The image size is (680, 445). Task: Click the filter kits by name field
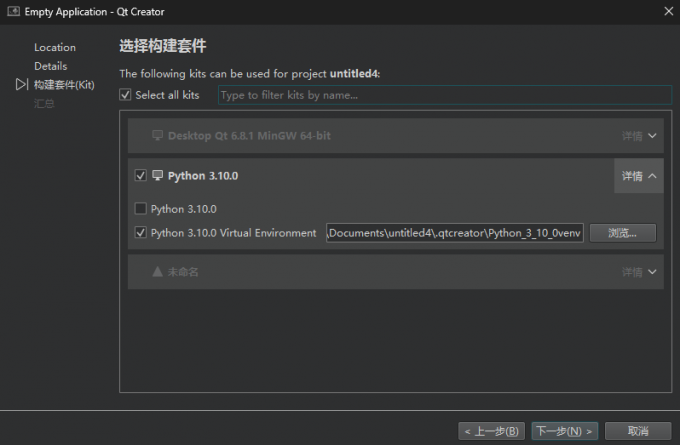point(444,95)
